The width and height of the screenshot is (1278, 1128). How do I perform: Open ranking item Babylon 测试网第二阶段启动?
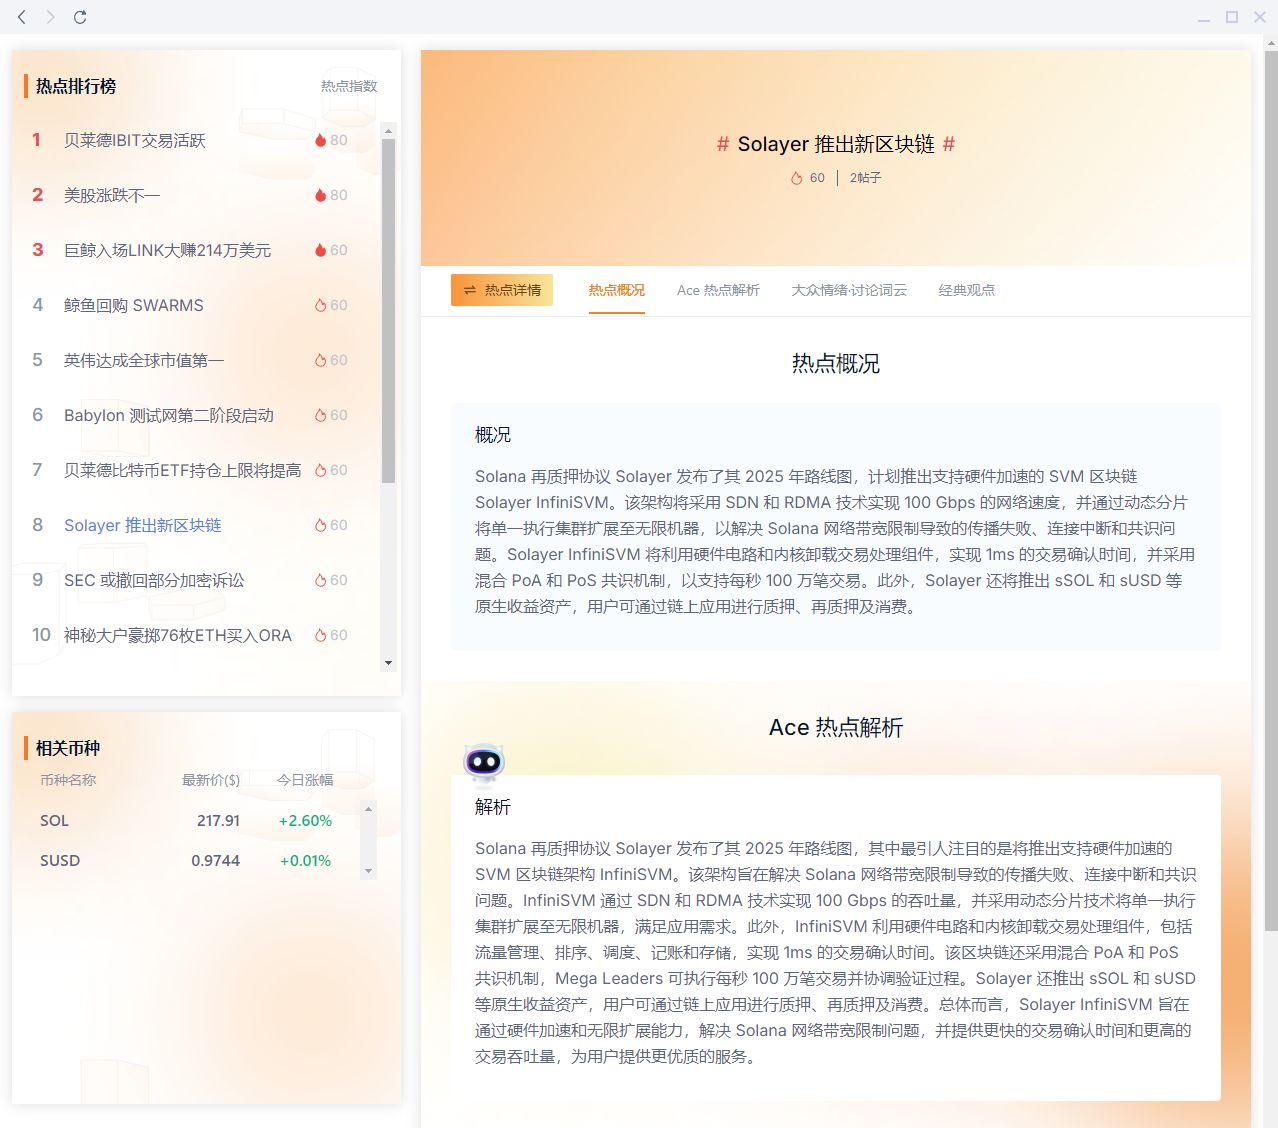tap(169, 415)
